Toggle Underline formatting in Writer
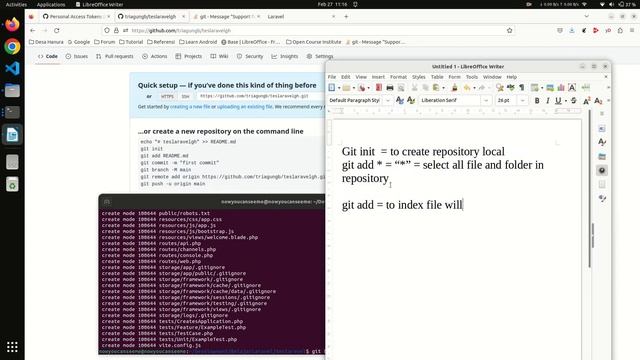 pyautogui.click(x=558, y=100)
